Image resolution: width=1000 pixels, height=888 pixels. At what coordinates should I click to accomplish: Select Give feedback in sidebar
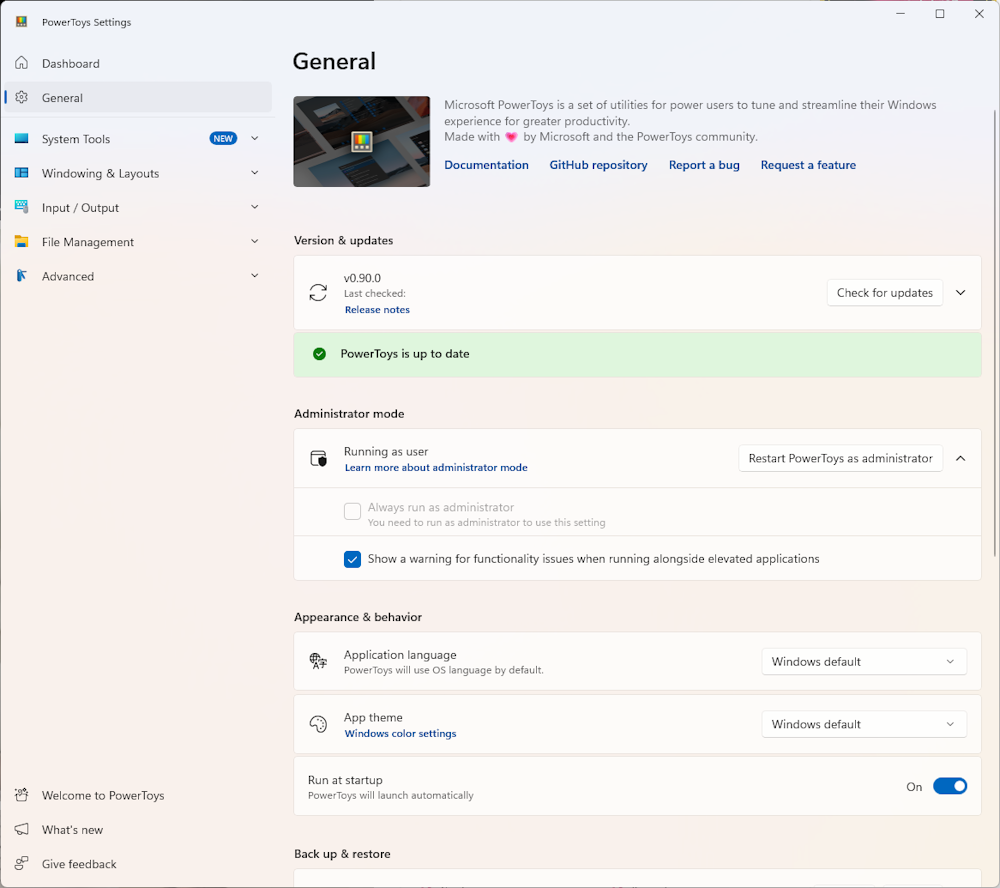coord(138,864)
